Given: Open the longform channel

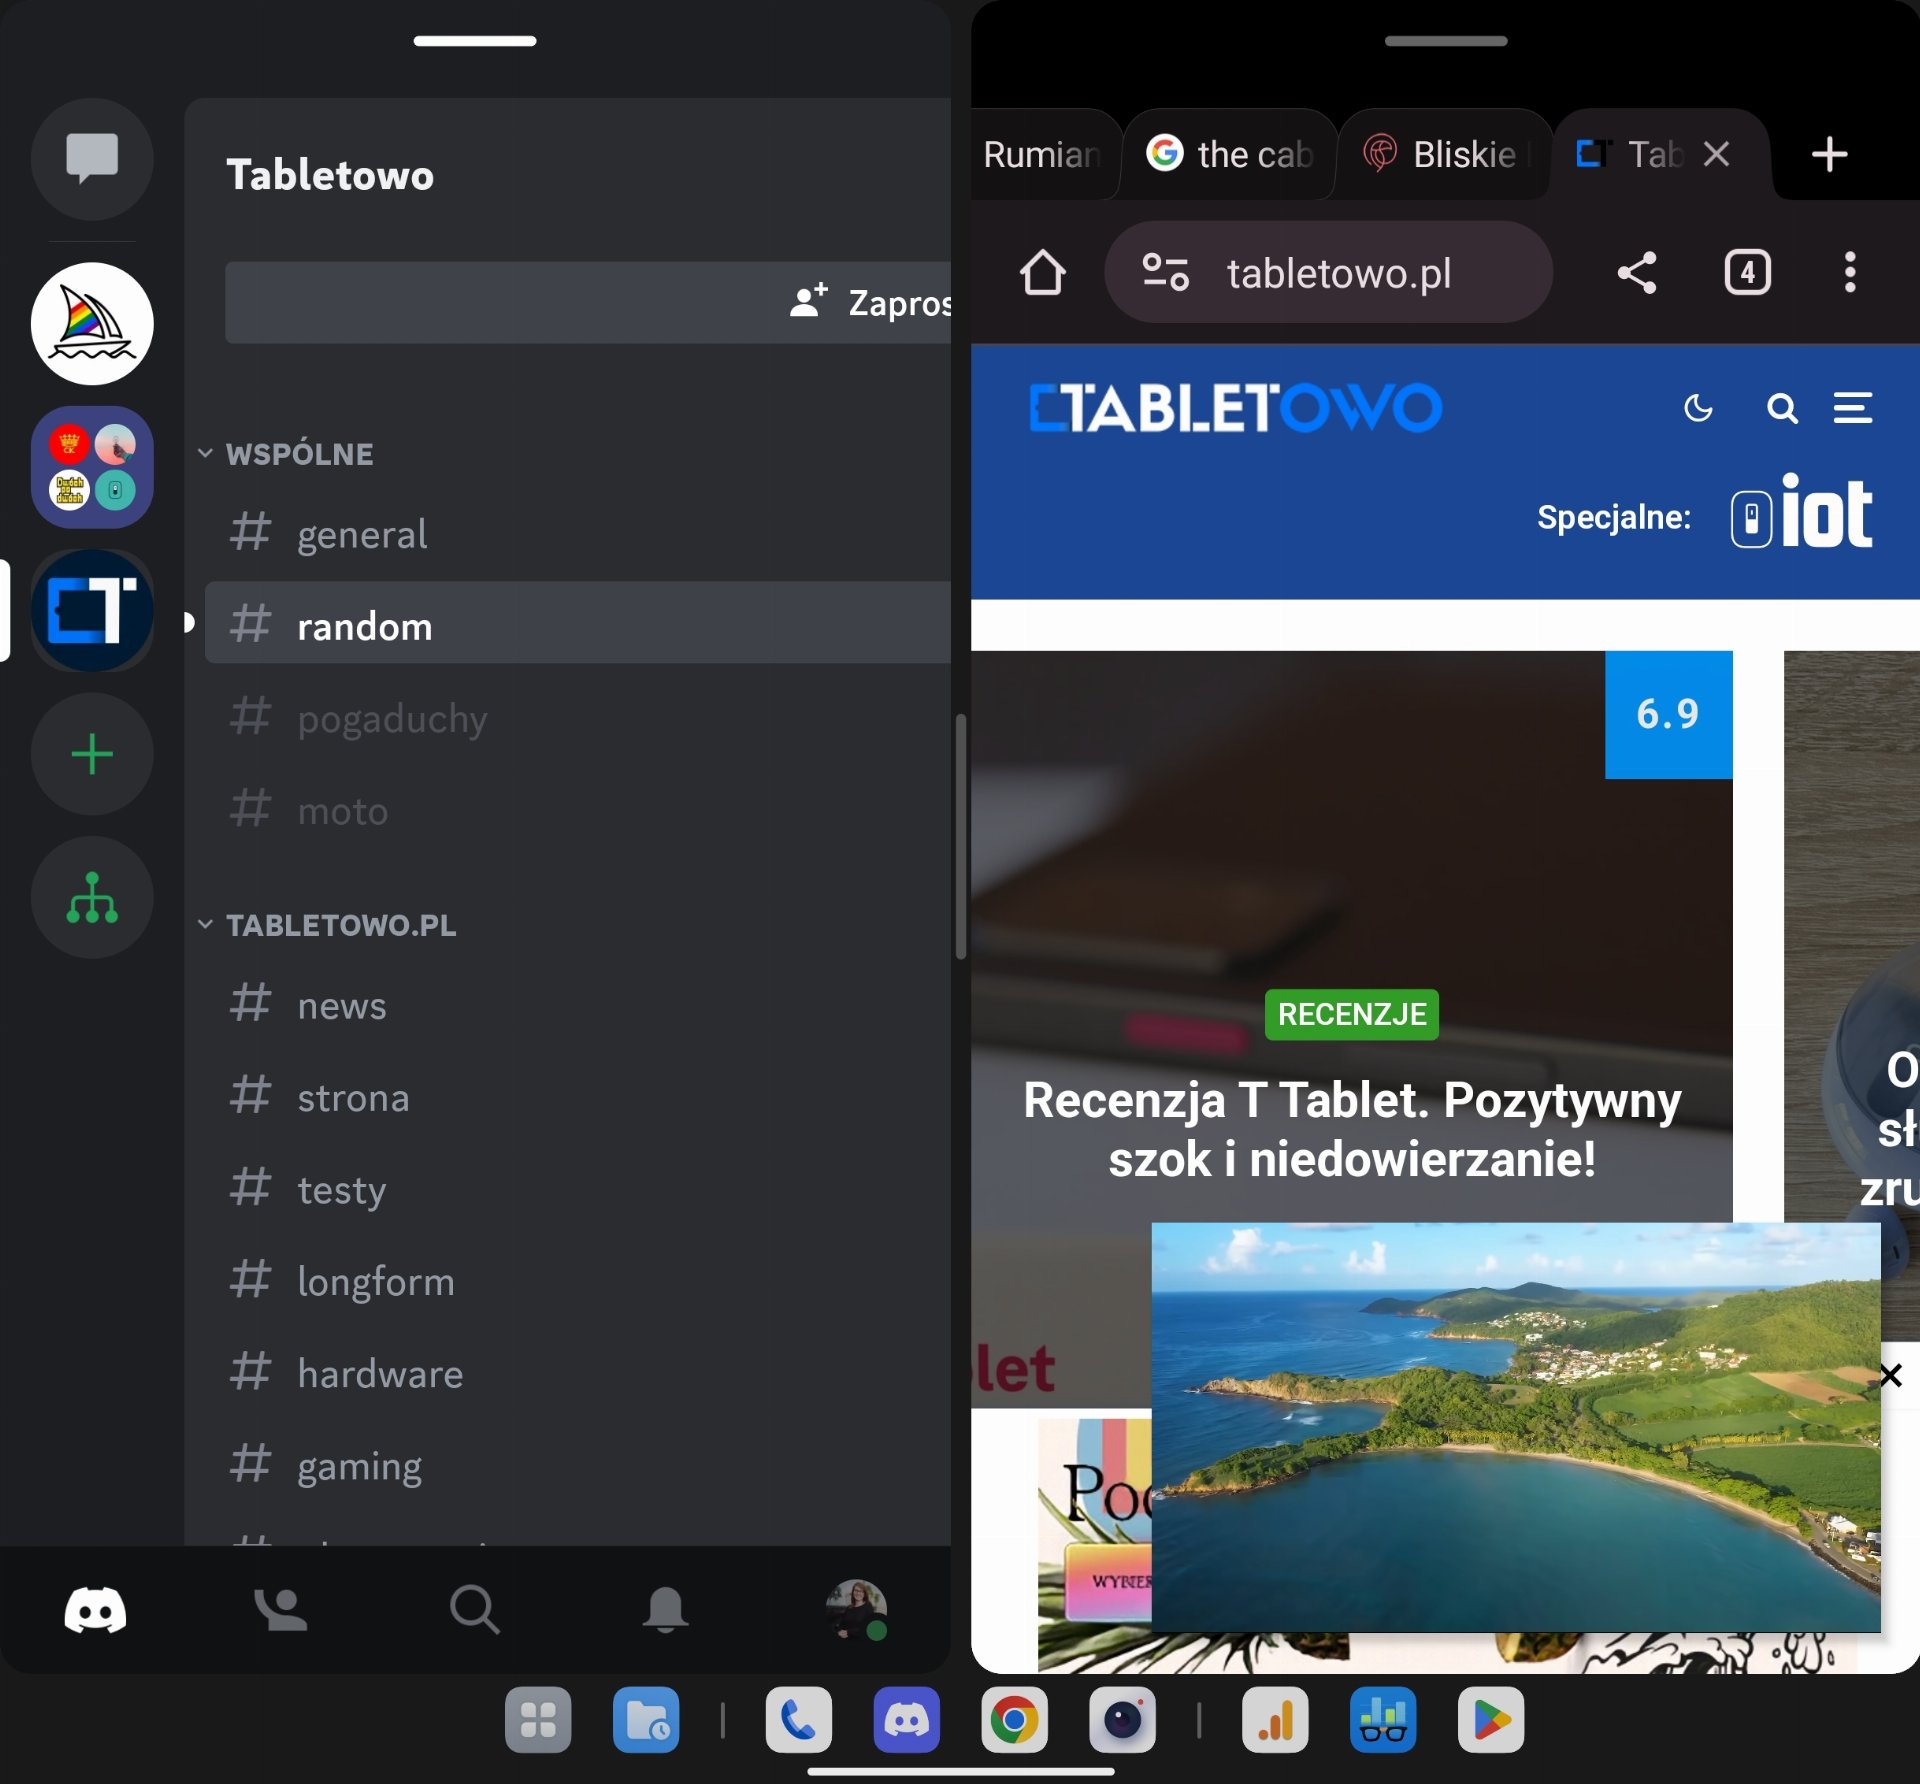Looking at the screenshot, I should point(578,1281).
